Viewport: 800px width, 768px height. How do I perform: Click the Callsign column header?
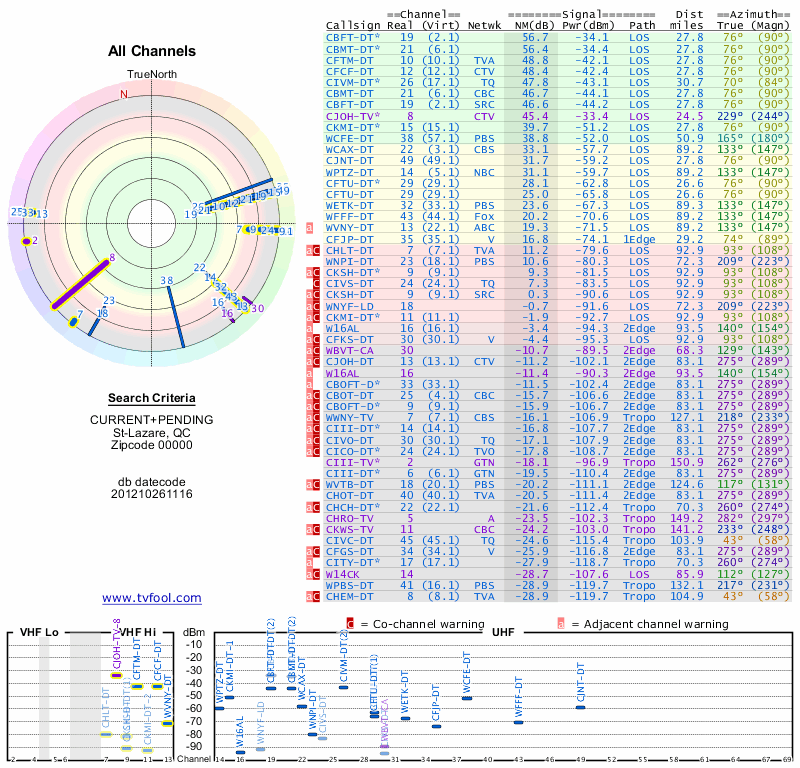(x=354, y=25)
